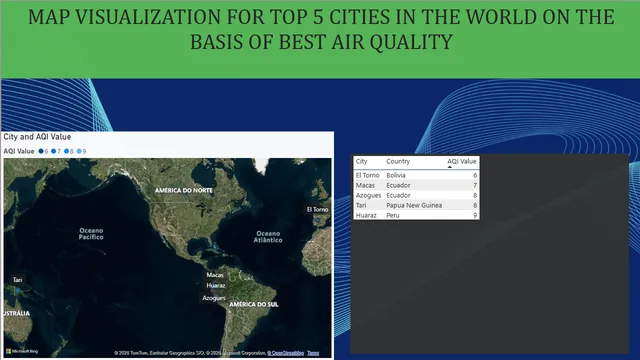Screen dimensions: 640x360
Task: Click the sort arrow under AQI Value
Action: point(449,167)
